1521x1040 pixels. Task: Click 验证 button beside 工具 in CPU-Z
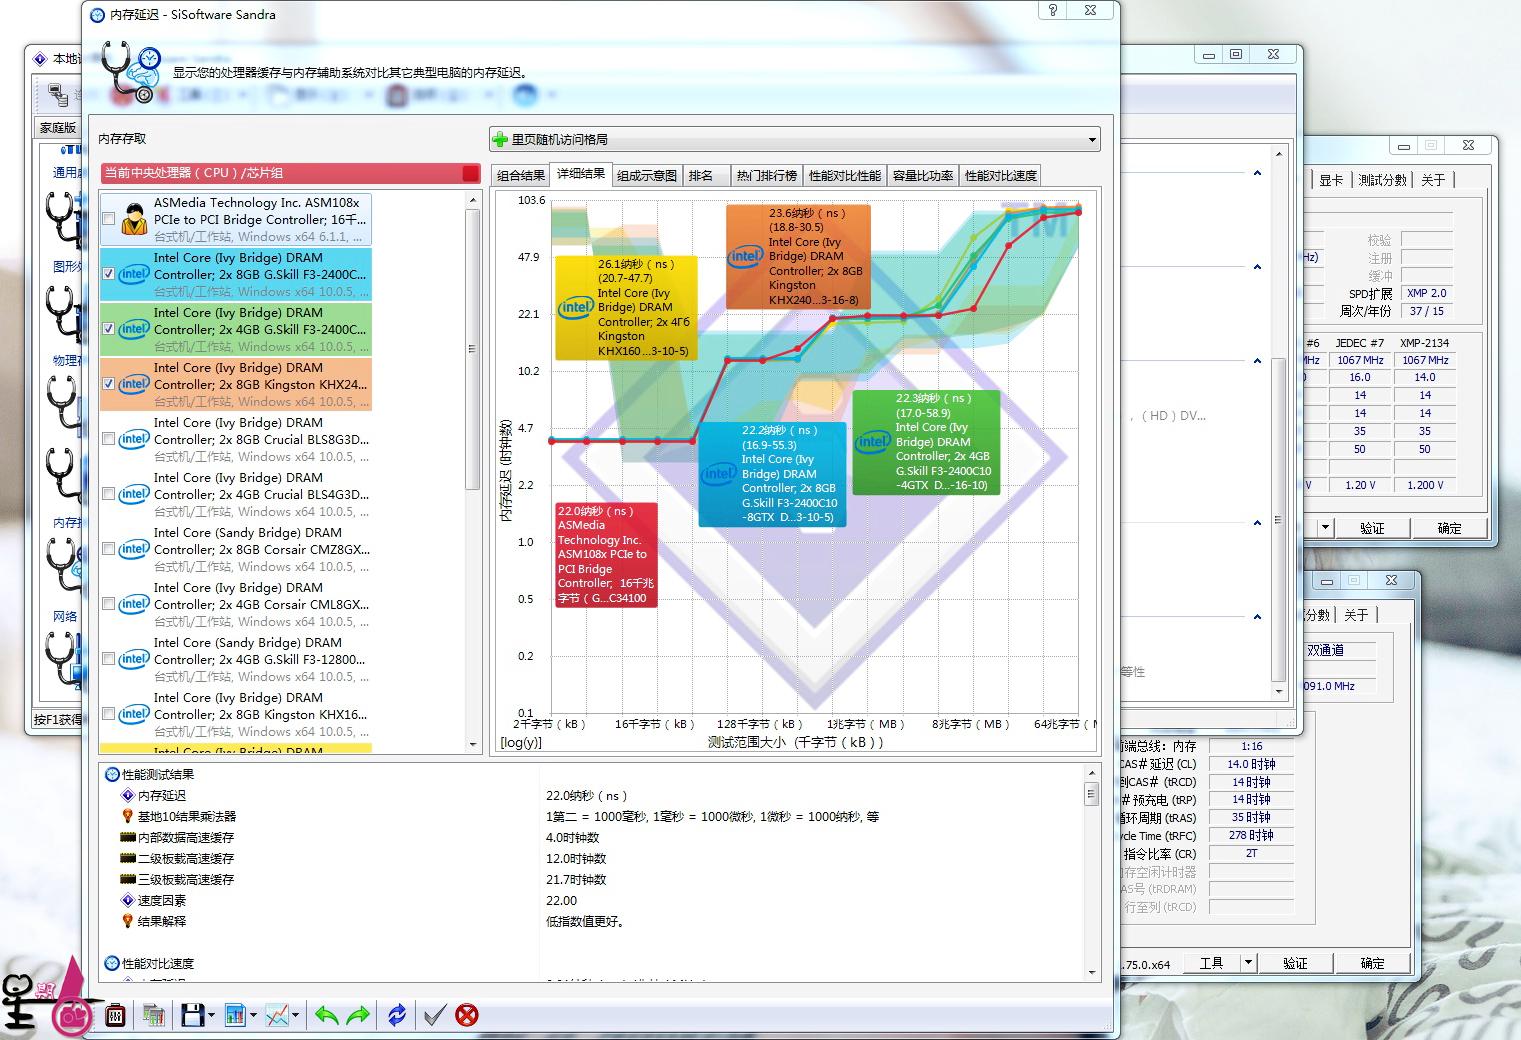pos(1295,963)
